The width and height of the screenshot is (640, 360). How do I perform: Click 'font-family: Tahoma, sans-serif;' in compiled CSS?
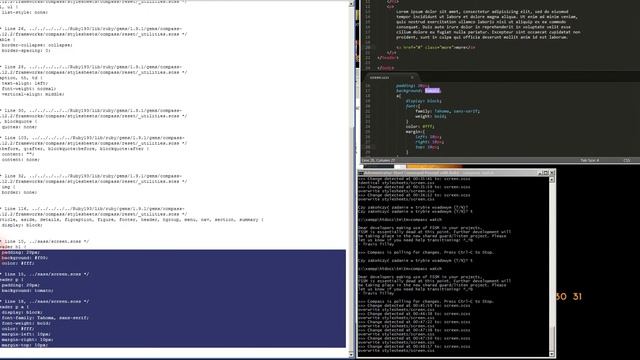pyautogui.click(x=45, y=318)
